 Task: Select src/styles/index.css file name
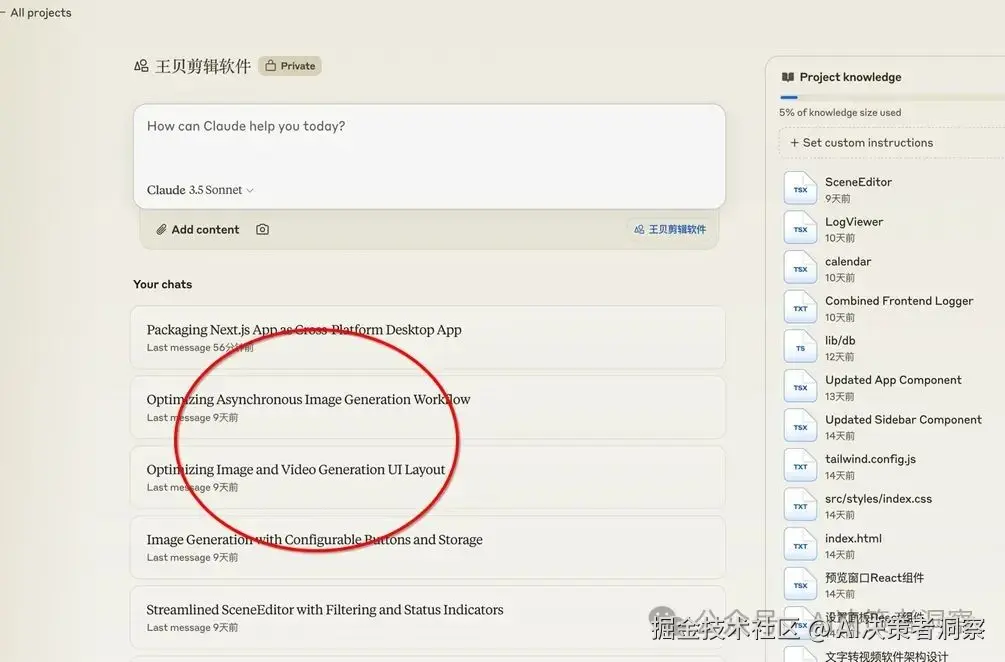click(x=878, y=499)
